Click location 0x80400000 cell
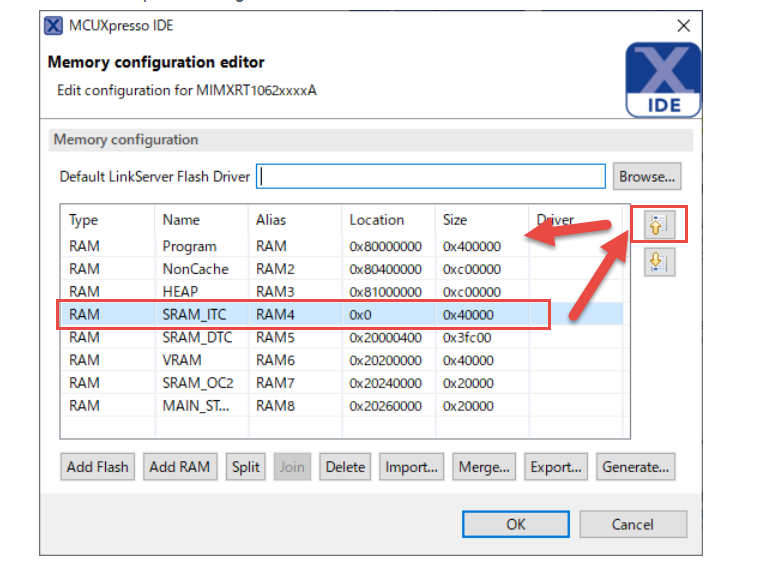This screenshot has height=578, width=774. coord(386,269)
